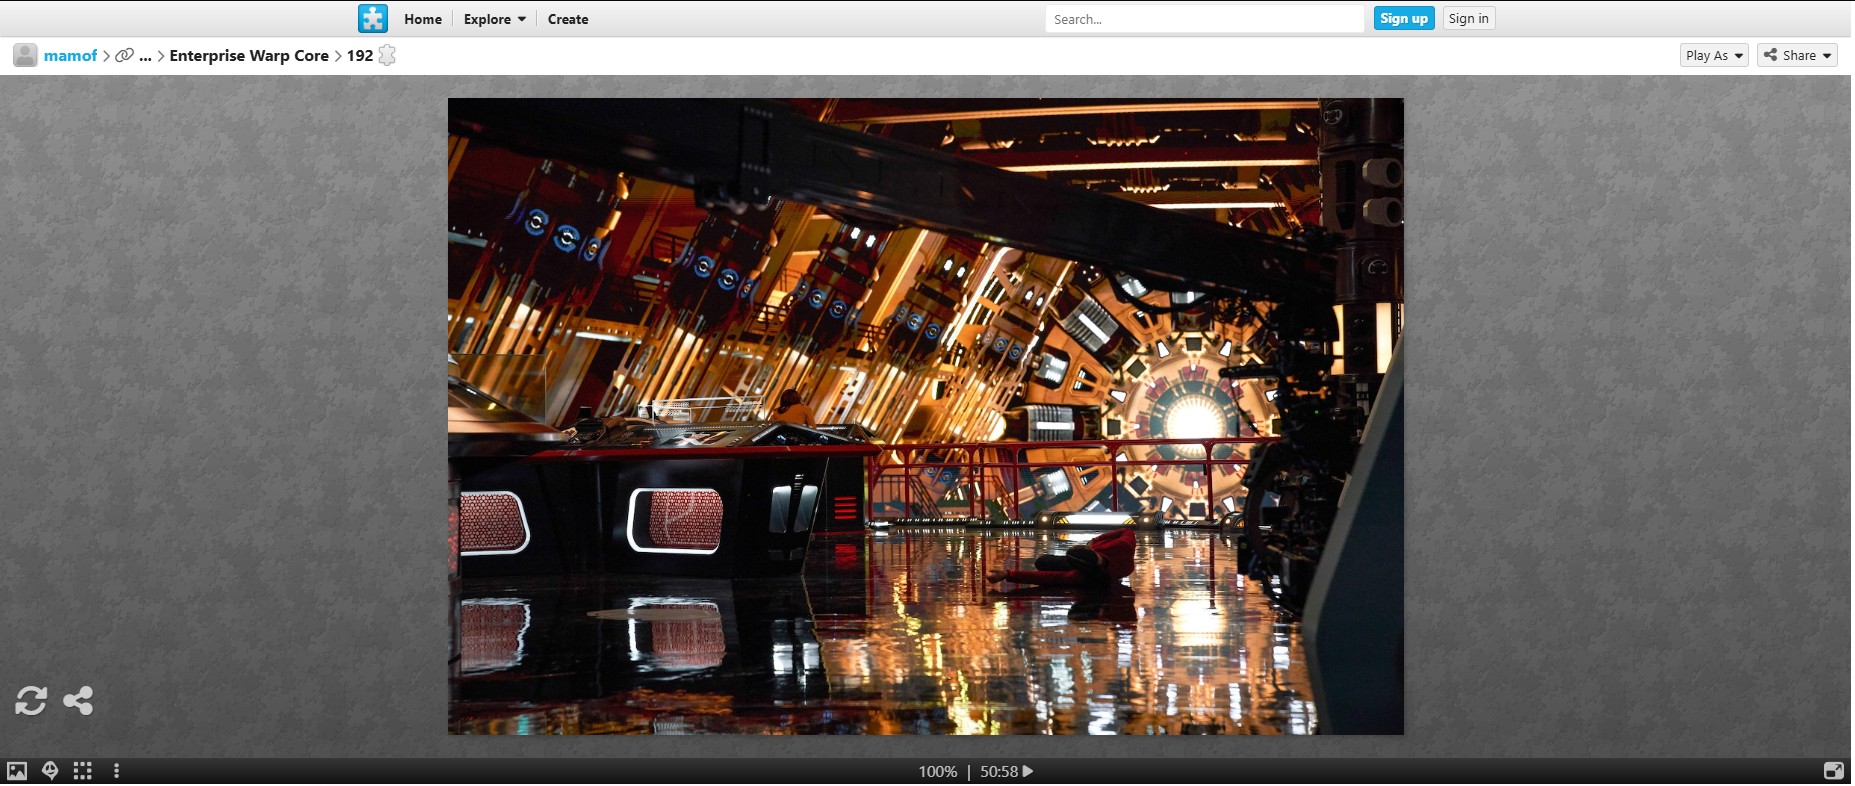Viewport: 1855px width, 786px height.
Task: Click the Sign in button
Action: 1468,19
